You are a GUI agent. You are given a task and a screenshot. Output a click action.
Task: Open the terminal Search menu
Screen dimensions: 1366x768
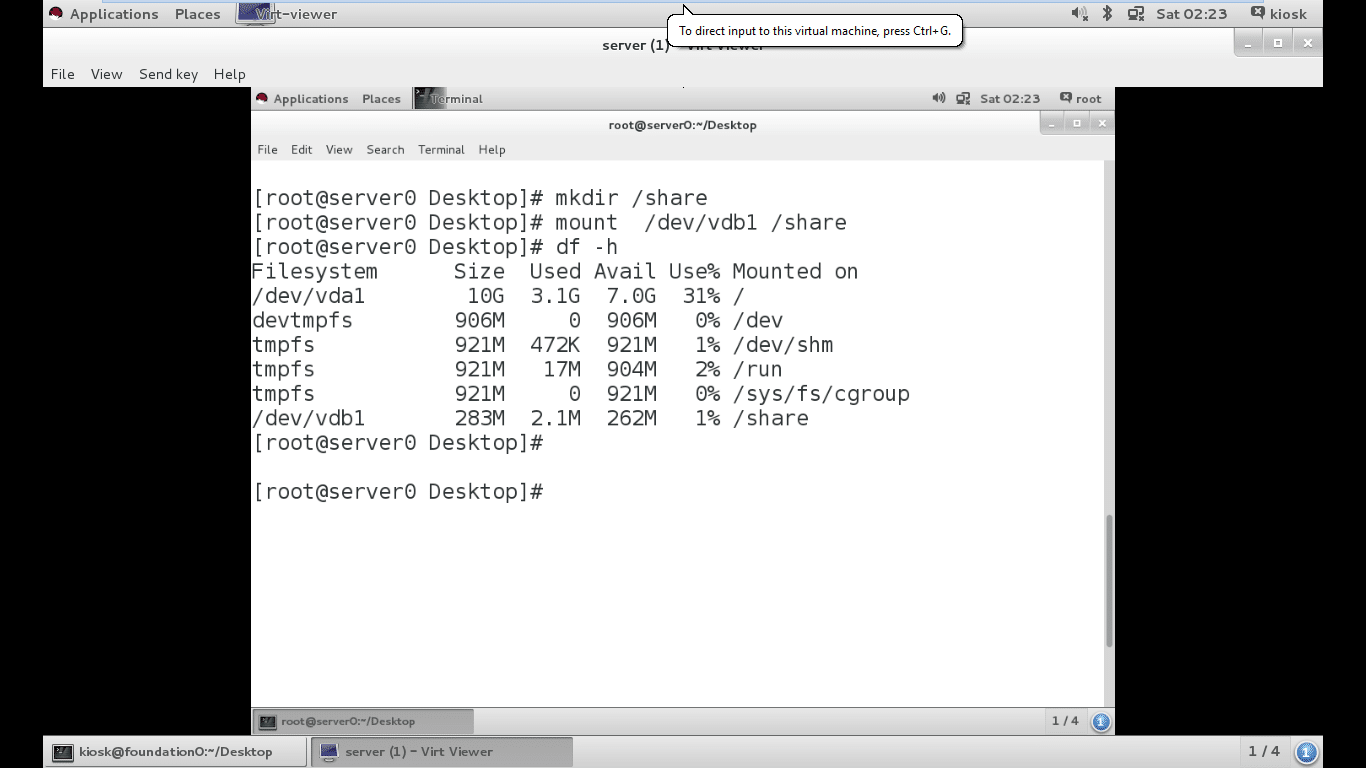[x=385, y=150]
